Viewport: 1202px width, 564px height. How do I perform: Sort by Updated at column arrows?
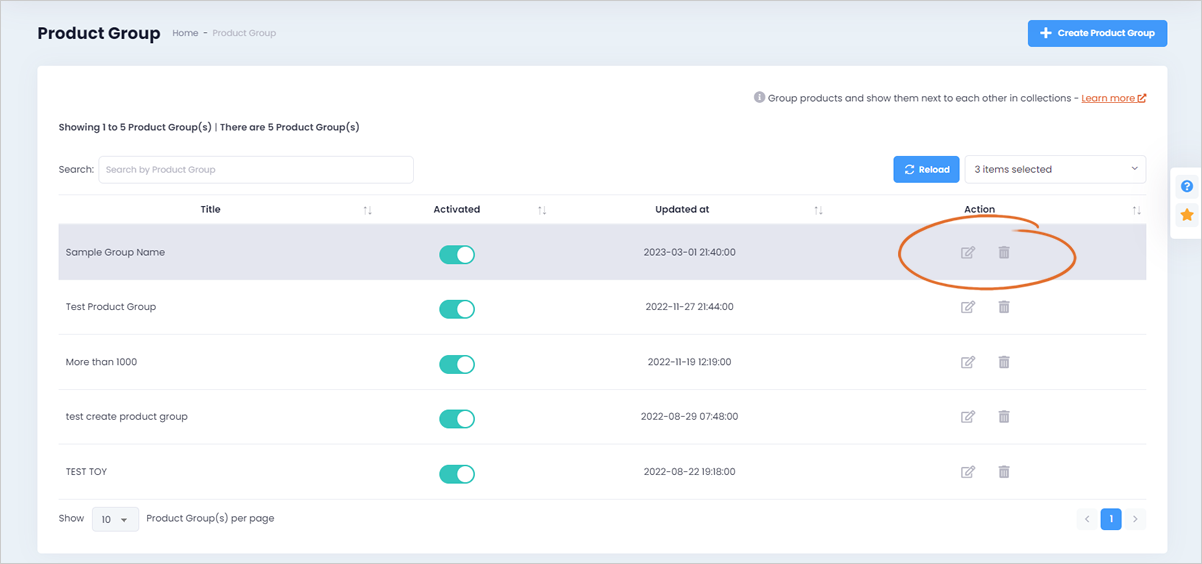click(818, 210)
